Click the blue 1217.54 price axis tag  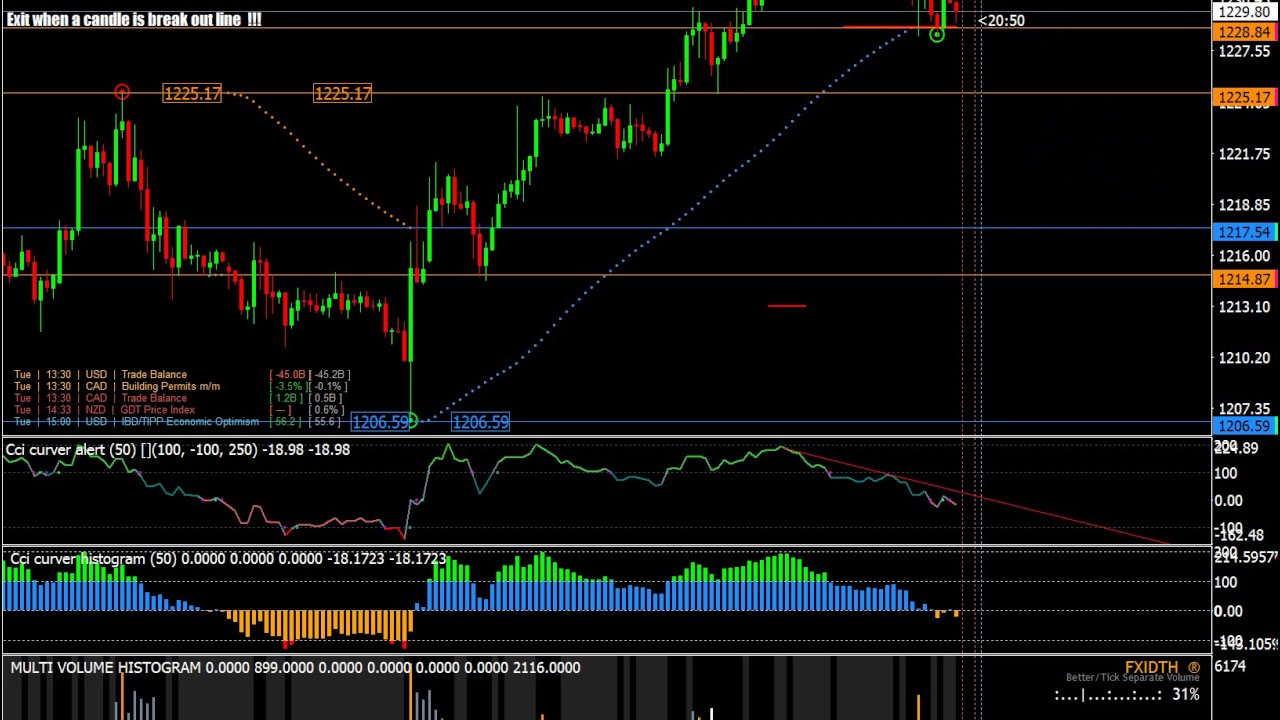point(1245,232)
